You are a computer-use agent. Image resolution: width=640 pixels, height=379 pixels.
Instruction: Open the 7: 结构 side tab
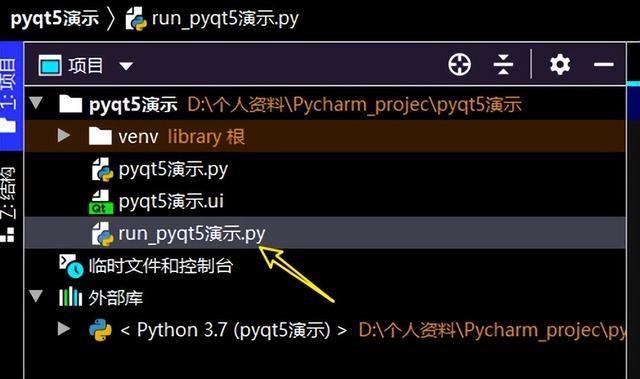tap(9, 204)
